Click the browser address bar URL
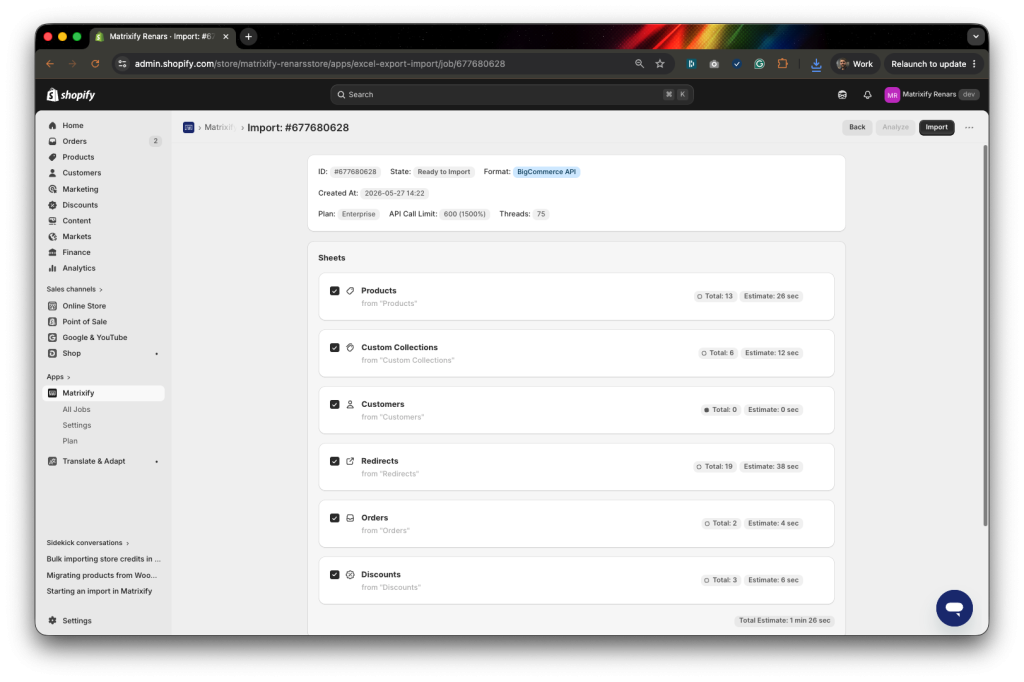 pos(319,64)
